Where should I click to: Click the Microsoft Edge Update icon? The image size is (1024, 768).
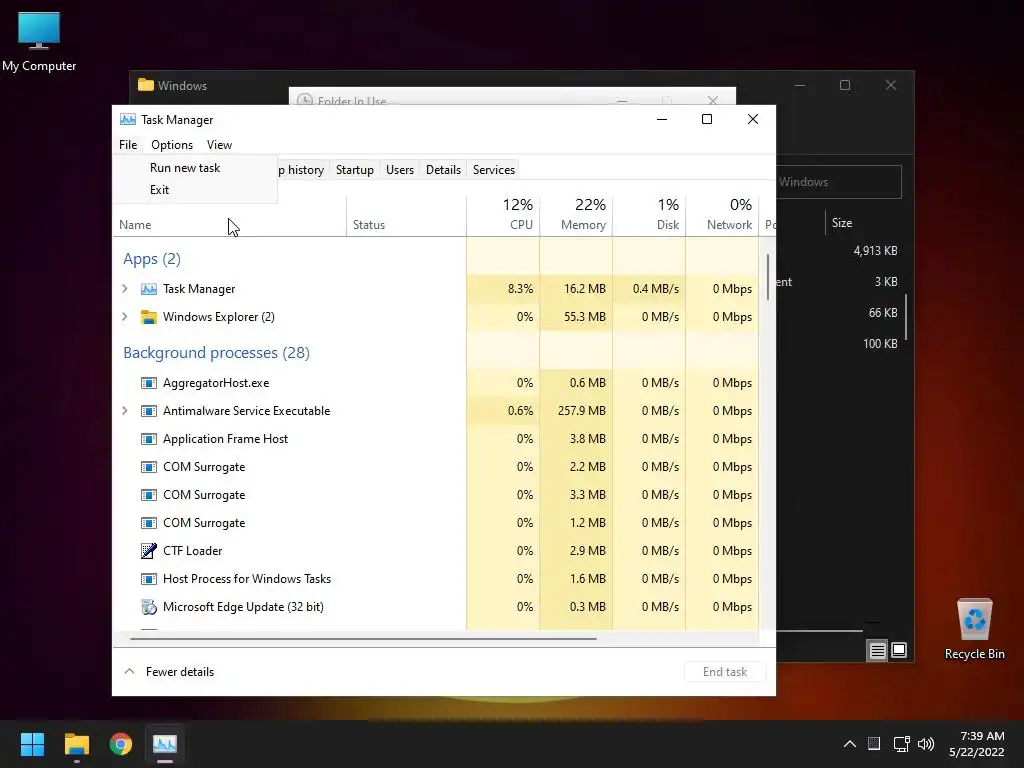click(149, 607)
